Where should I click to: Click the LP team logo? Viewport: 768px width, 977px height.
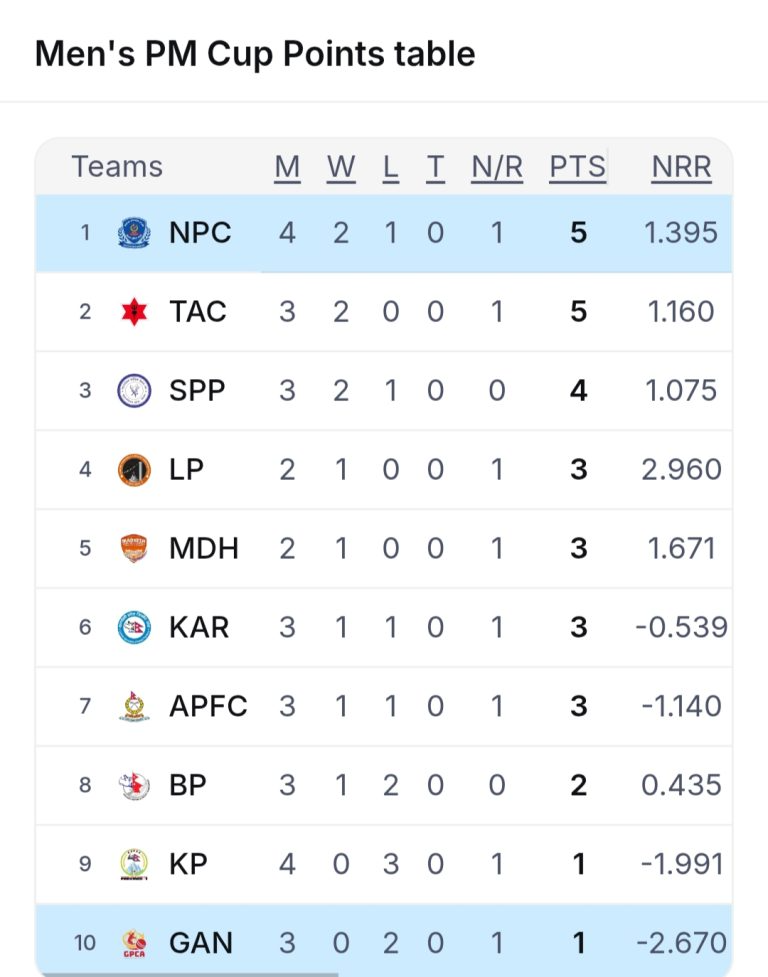134,469
